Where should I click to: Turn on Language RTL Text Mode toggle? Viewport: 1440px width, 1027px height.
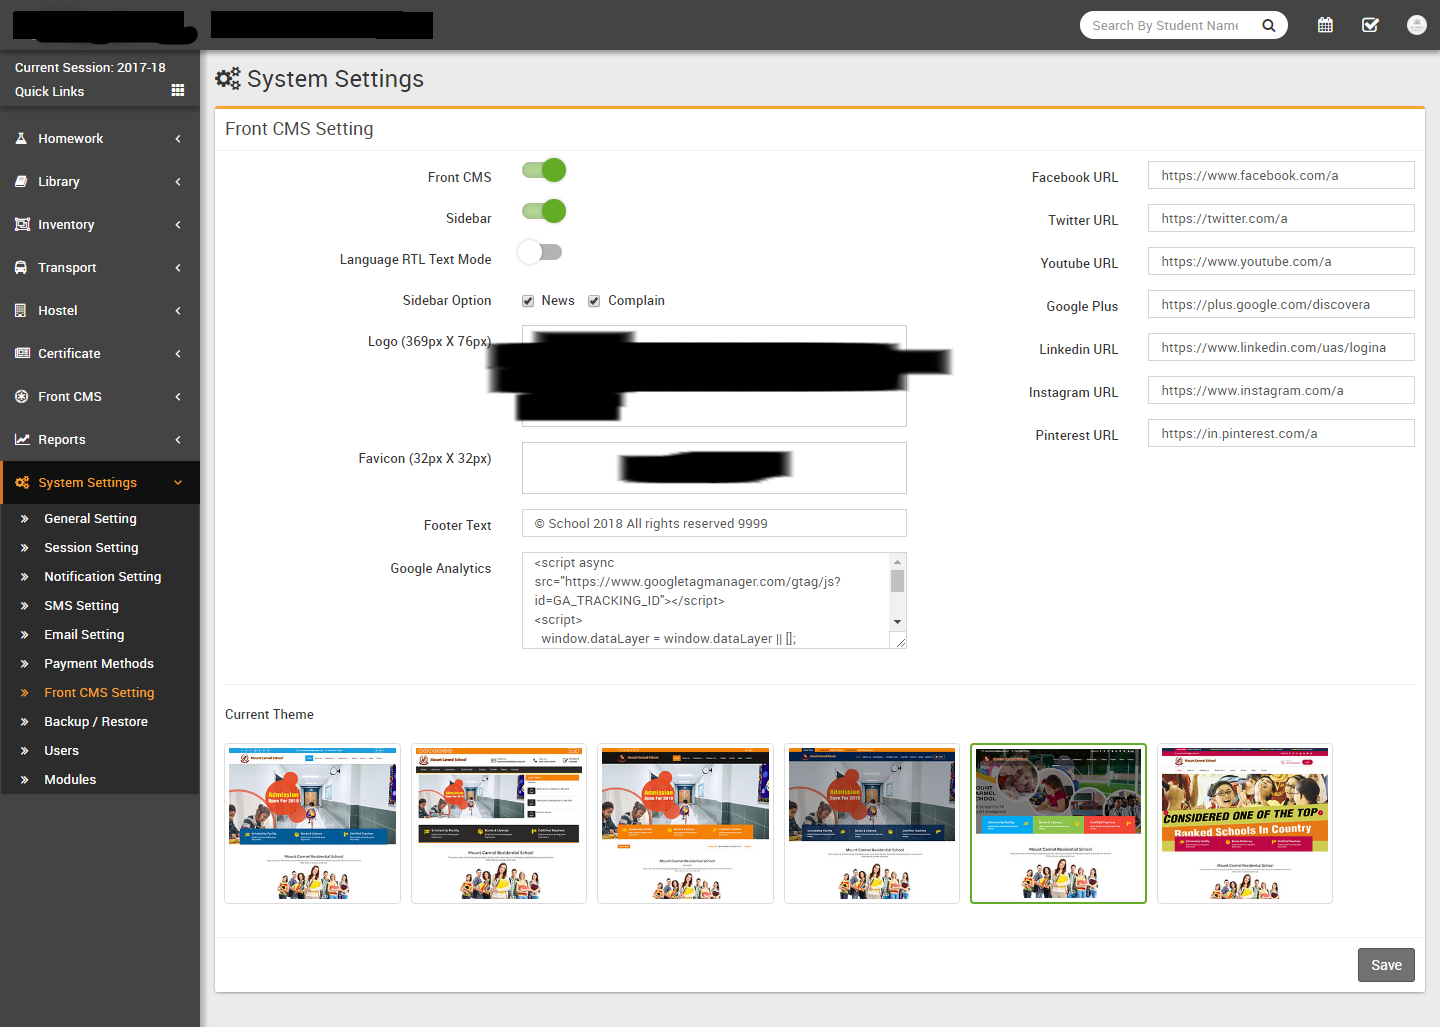tap(540, 252)
